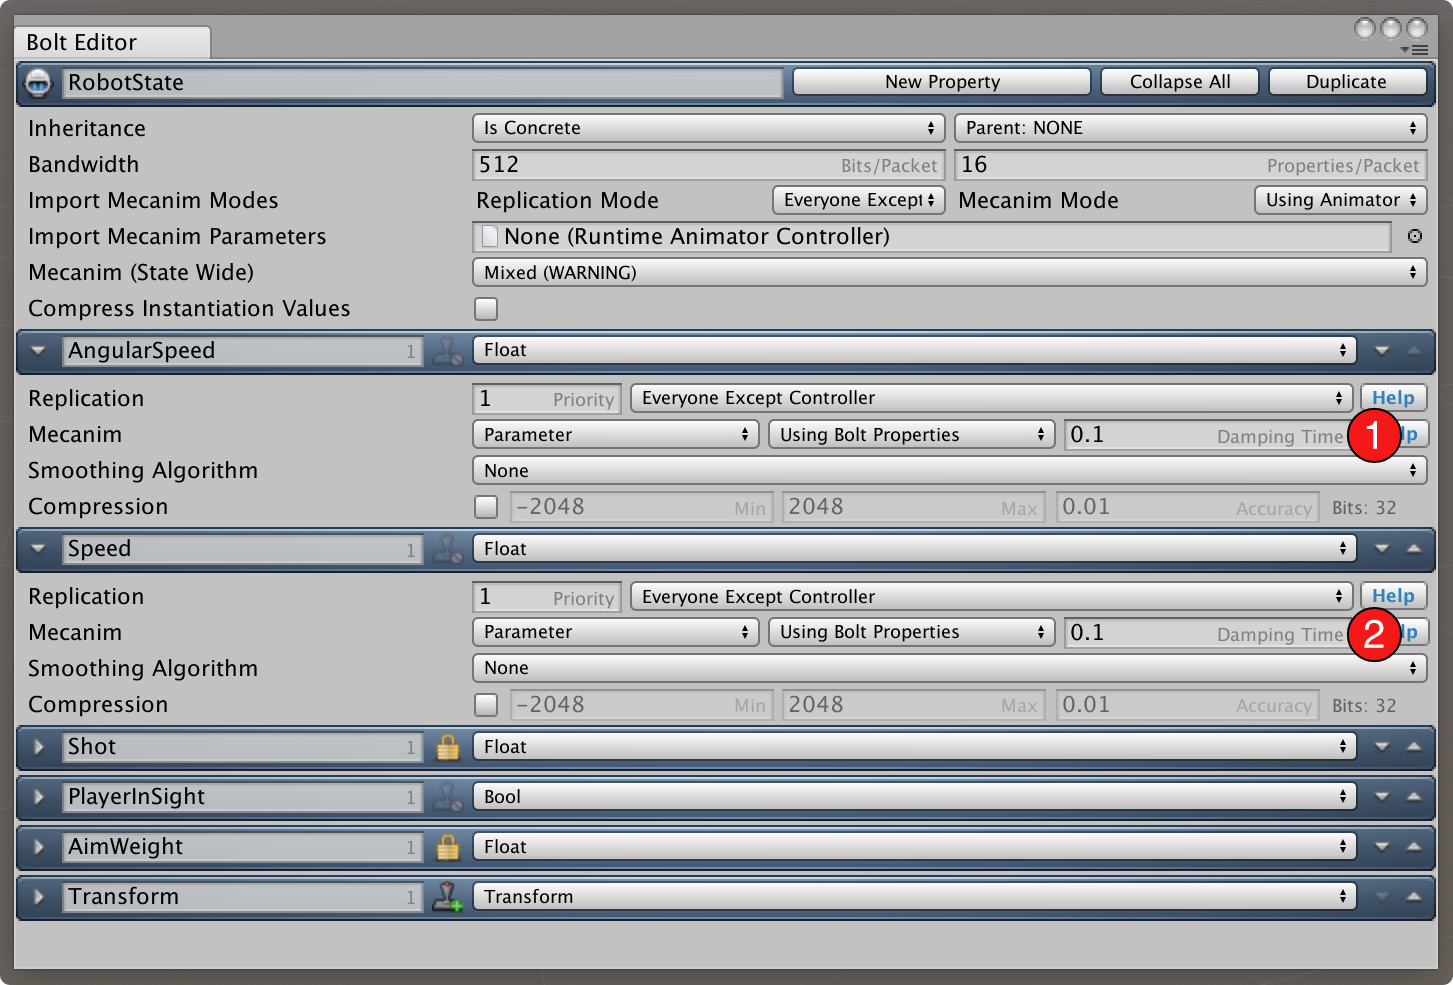Enable compression checkbox for Speed
Image resolution: width=1453 pixels, height=985 pixels.
(486, 705)
